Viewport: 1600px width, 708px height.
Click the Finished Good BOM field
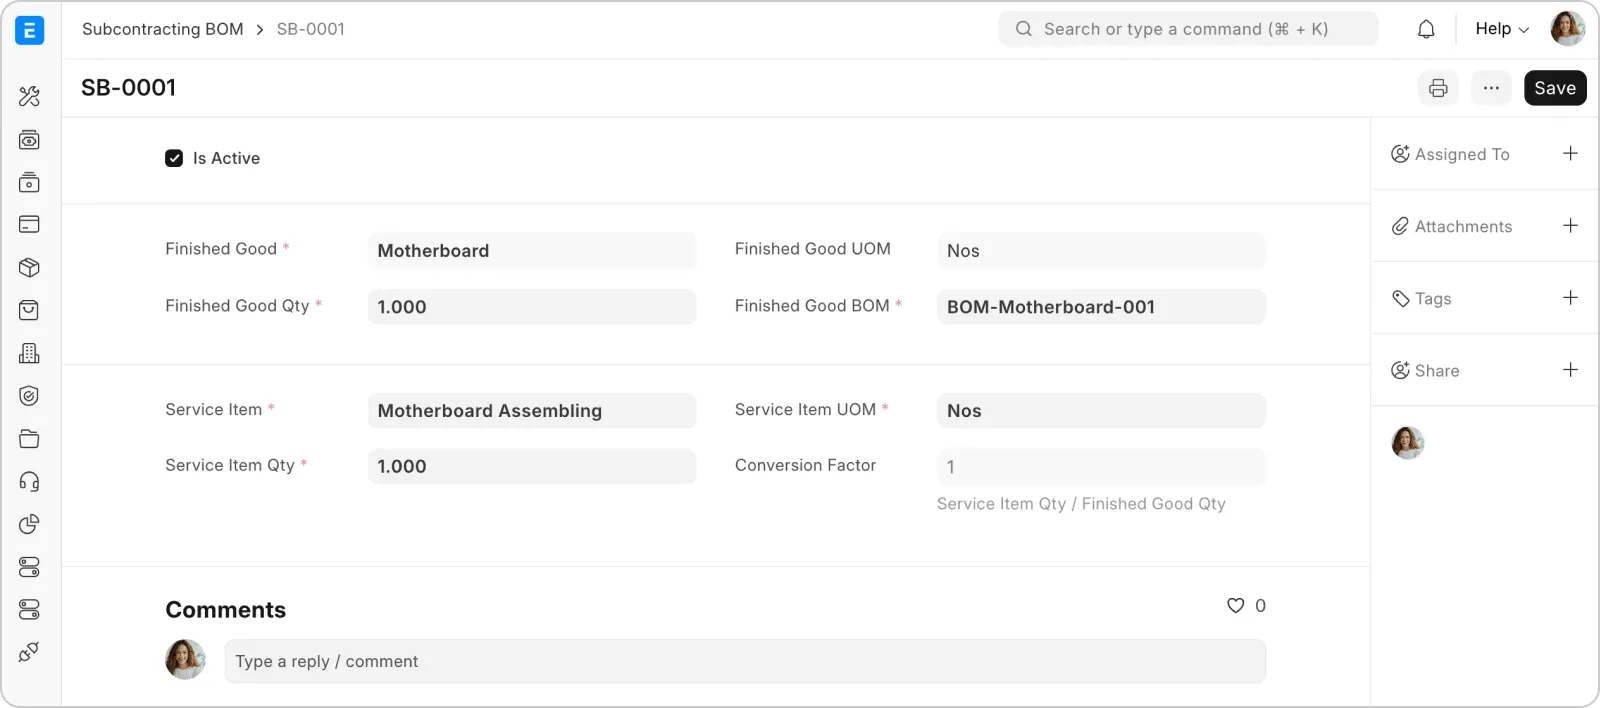[x=1100, y=307]
